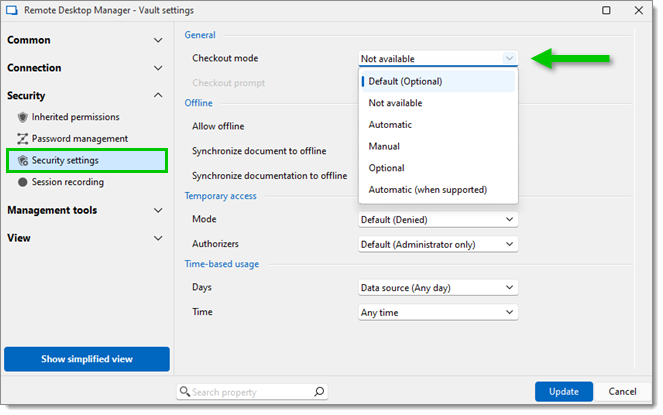Choose Automatic (when supported) option

(x=438, y=190)
